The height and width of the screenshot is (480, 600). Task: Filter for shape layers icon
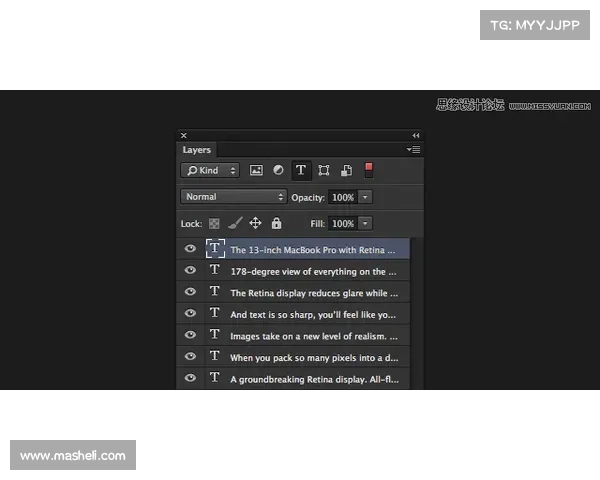(324, 170)
